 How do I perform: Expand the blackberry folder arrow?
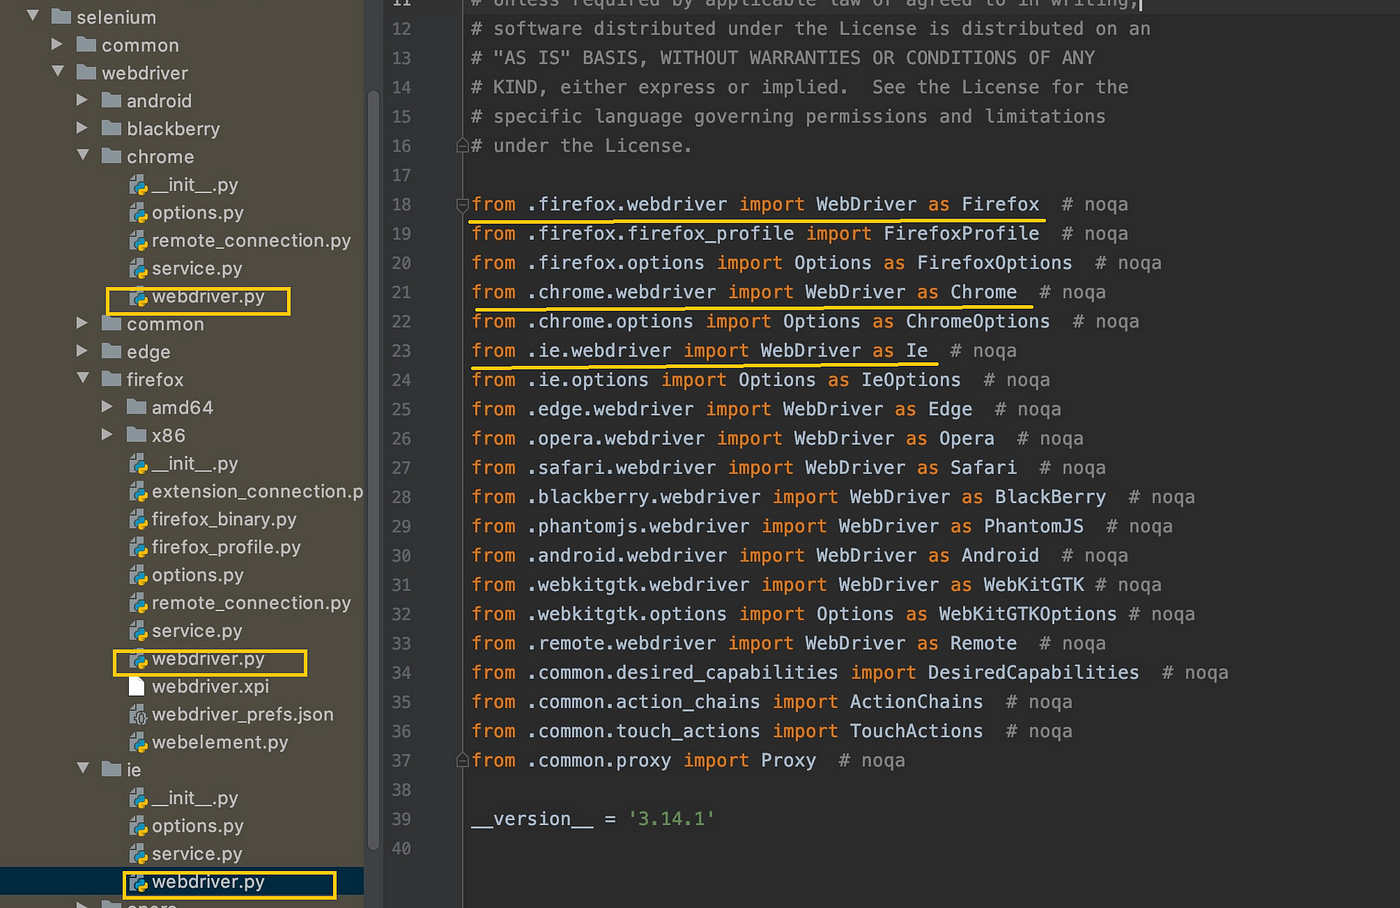coord(82,128)
